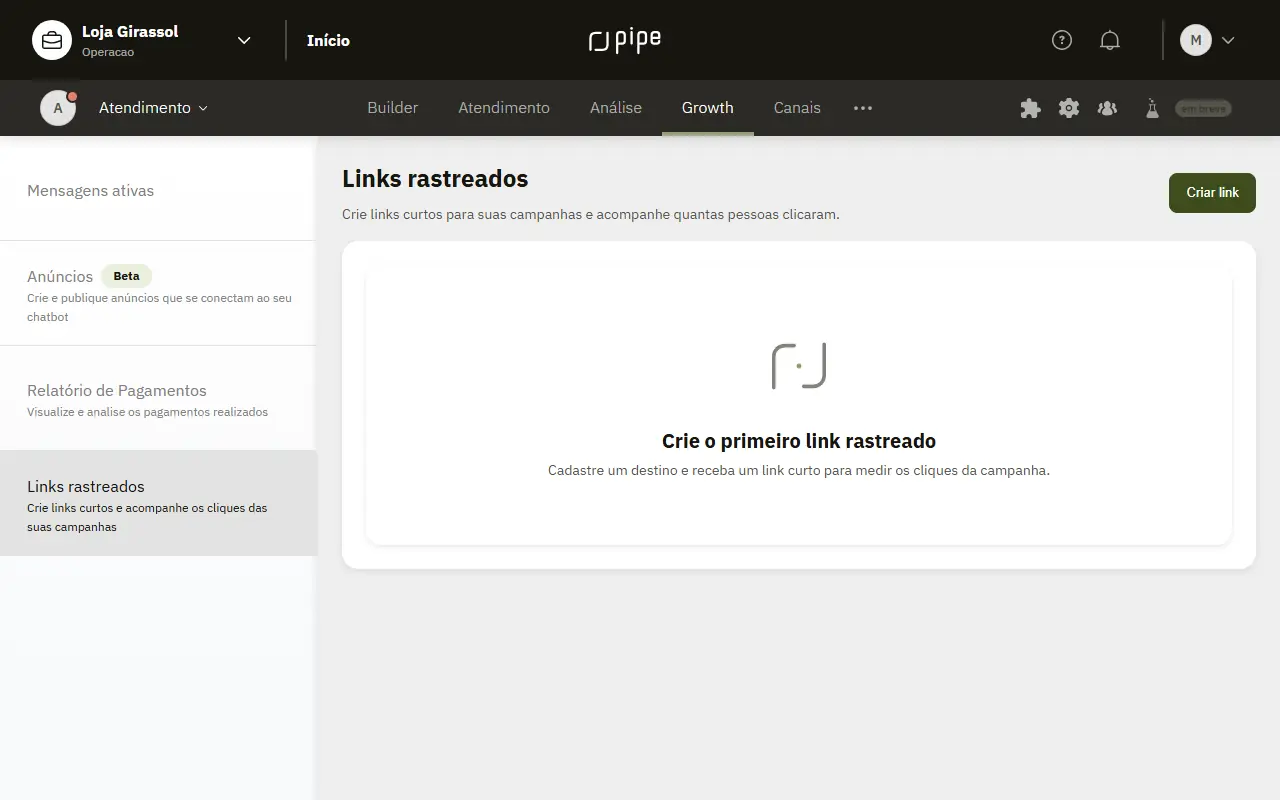Open the team members icon
The image size is (1280, 800).
(x=1107, y=108)
